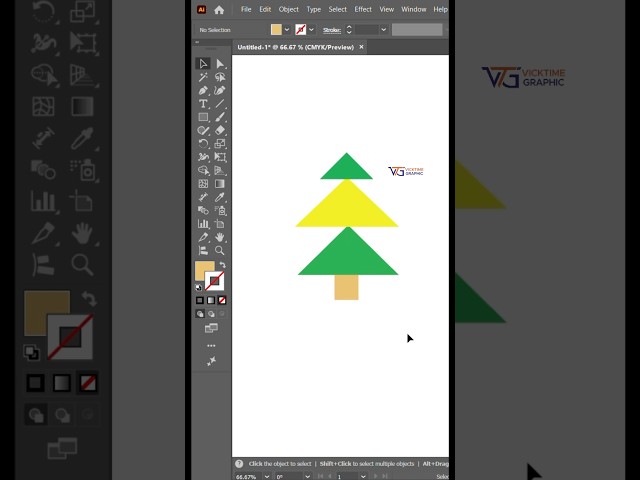Viewport: 640px width, 480px height.
Task: Open the Type menu
Action: (313, 9)
